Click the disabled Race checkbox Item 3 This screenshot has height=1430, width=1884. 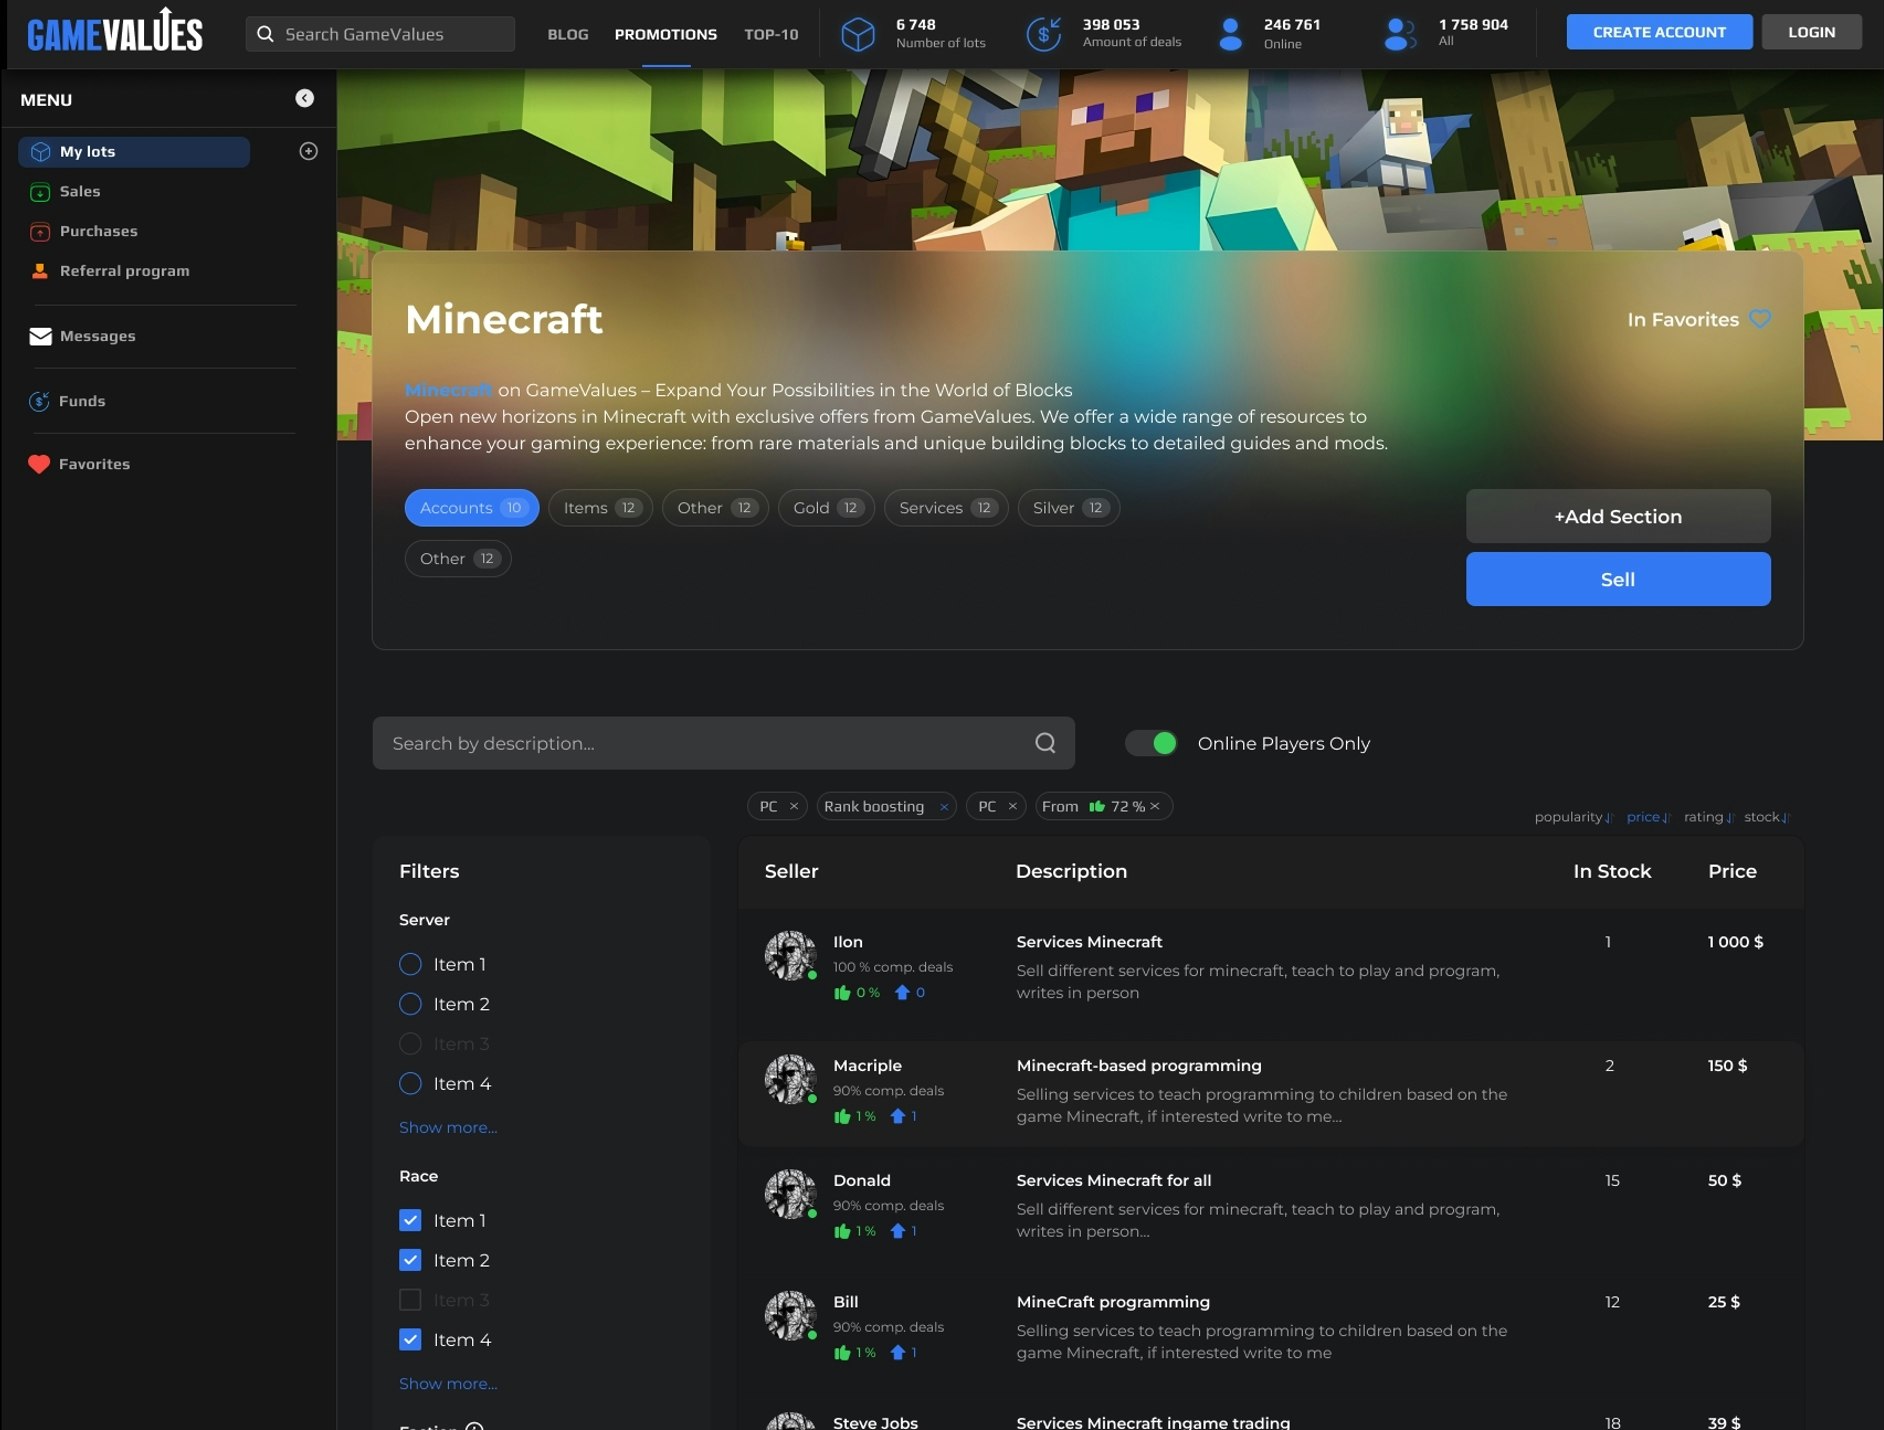click(410, 1300)
